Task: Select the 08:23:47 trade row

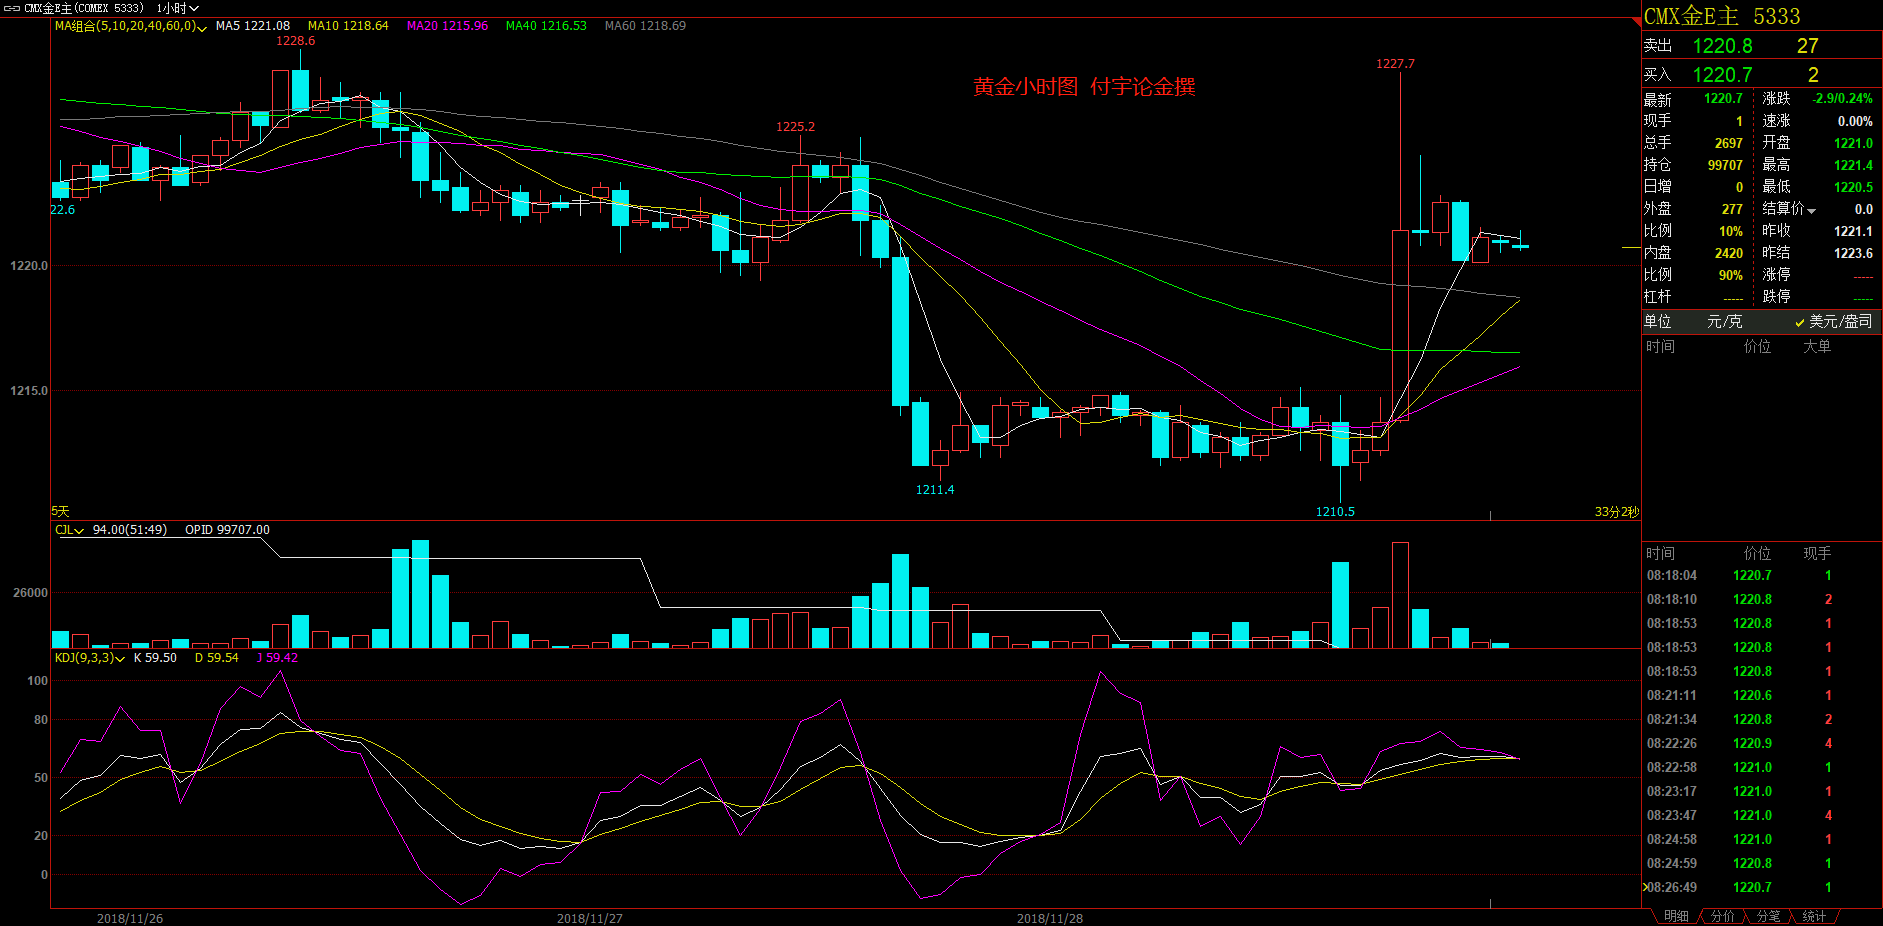Action: [x=1762, y=816]
